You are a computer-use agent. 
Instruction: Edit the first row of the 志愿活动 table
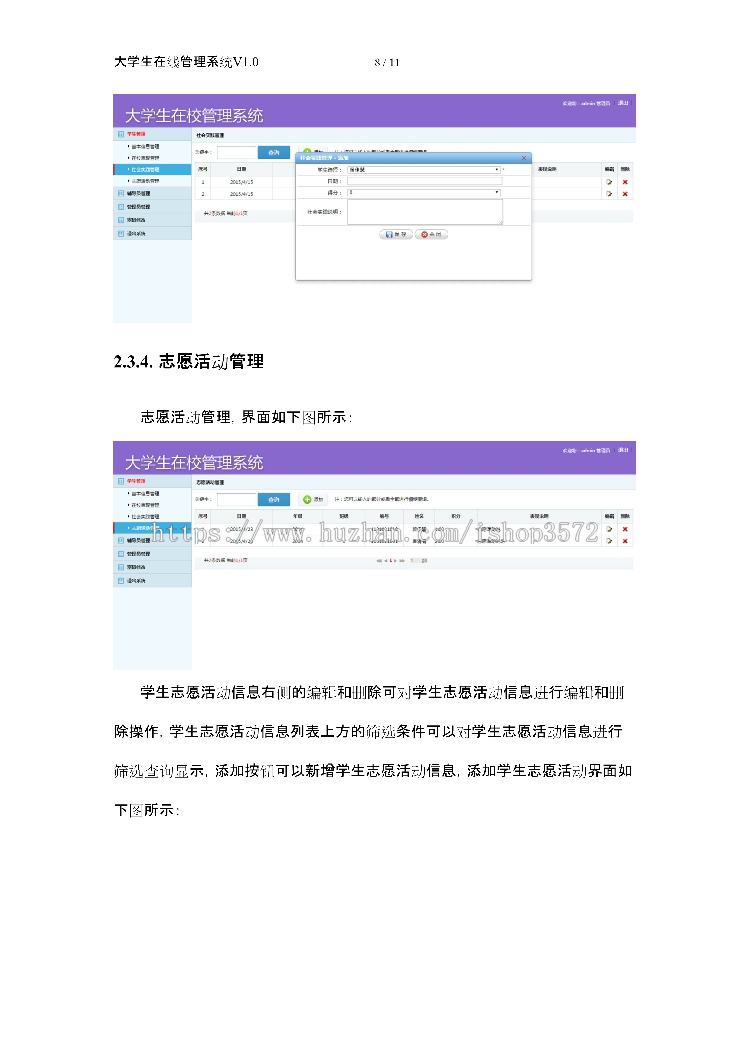[609, 529]
